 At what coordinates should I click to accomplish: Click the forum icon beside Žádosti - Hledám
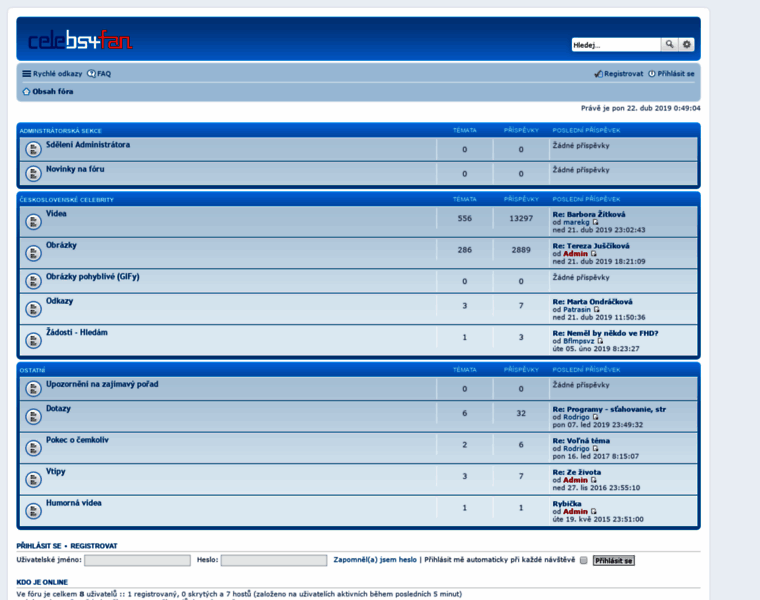[x=33, y=340]
